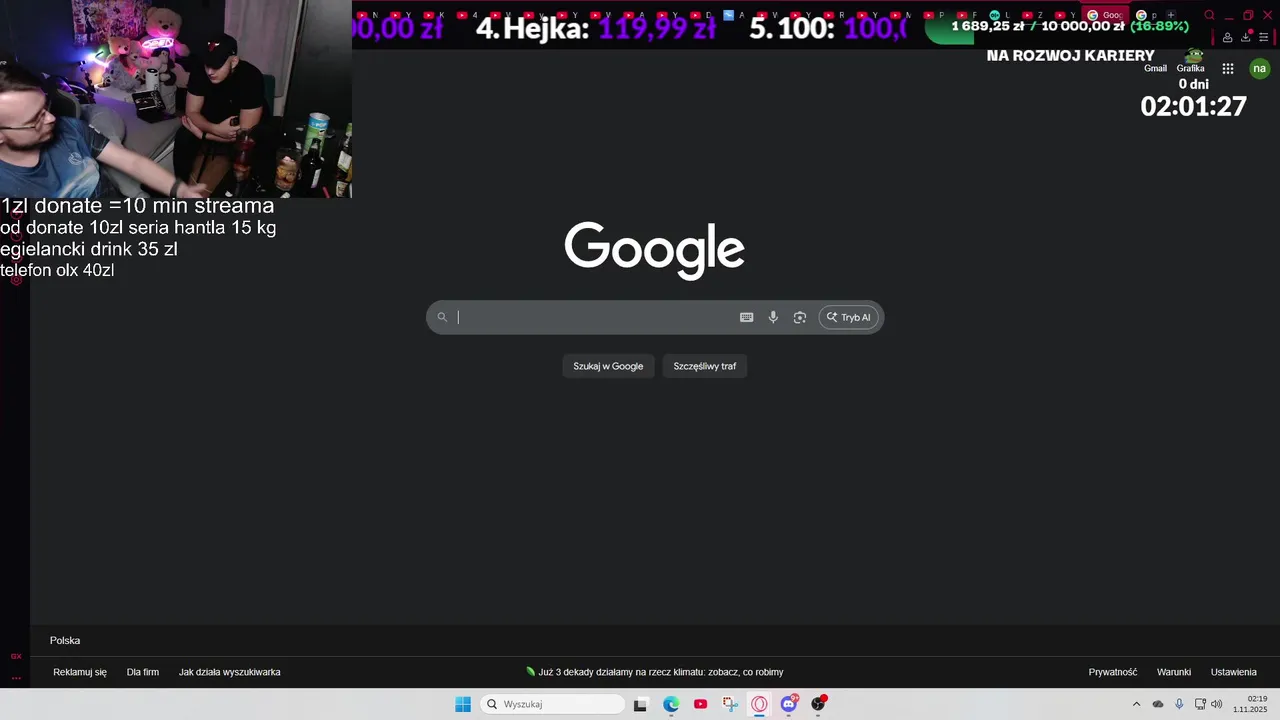The height and width of the screenshot is (720, 1280).
Task: Launch Microsoft Edge from taskbar
Action: coord(671,704)
